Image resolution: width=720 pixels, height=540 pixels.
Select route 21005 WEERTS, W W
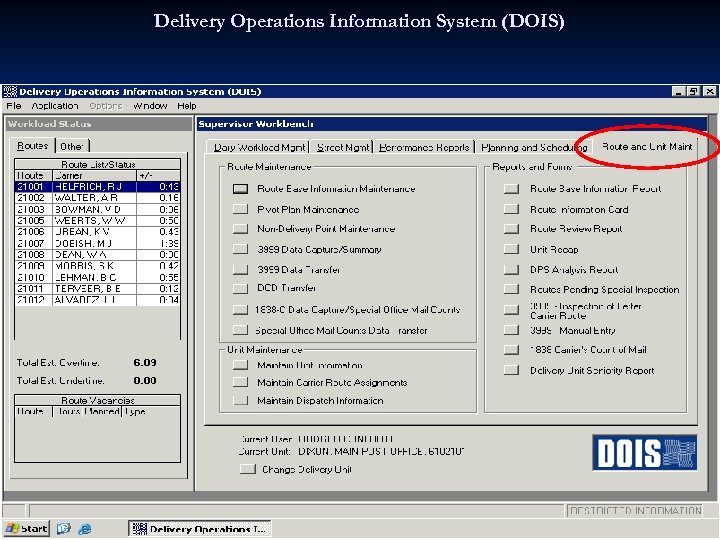pos(97,221)
